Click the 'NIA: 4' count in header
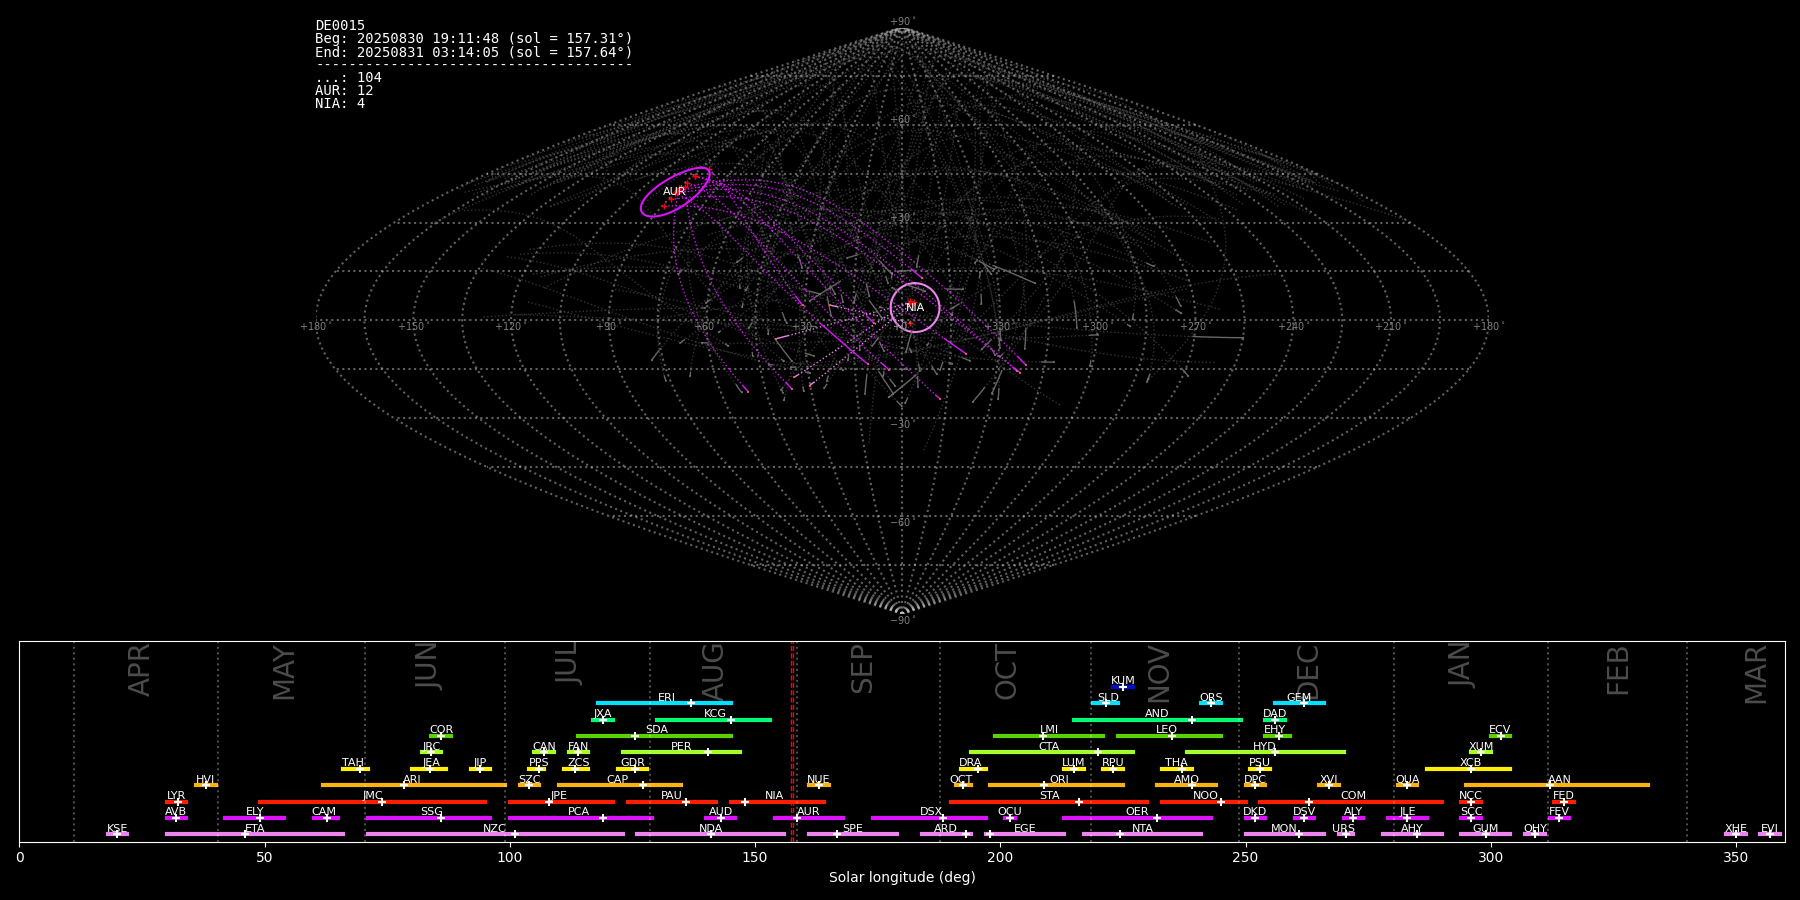This screenshot has width=1800, height=900. coord(340,104)
